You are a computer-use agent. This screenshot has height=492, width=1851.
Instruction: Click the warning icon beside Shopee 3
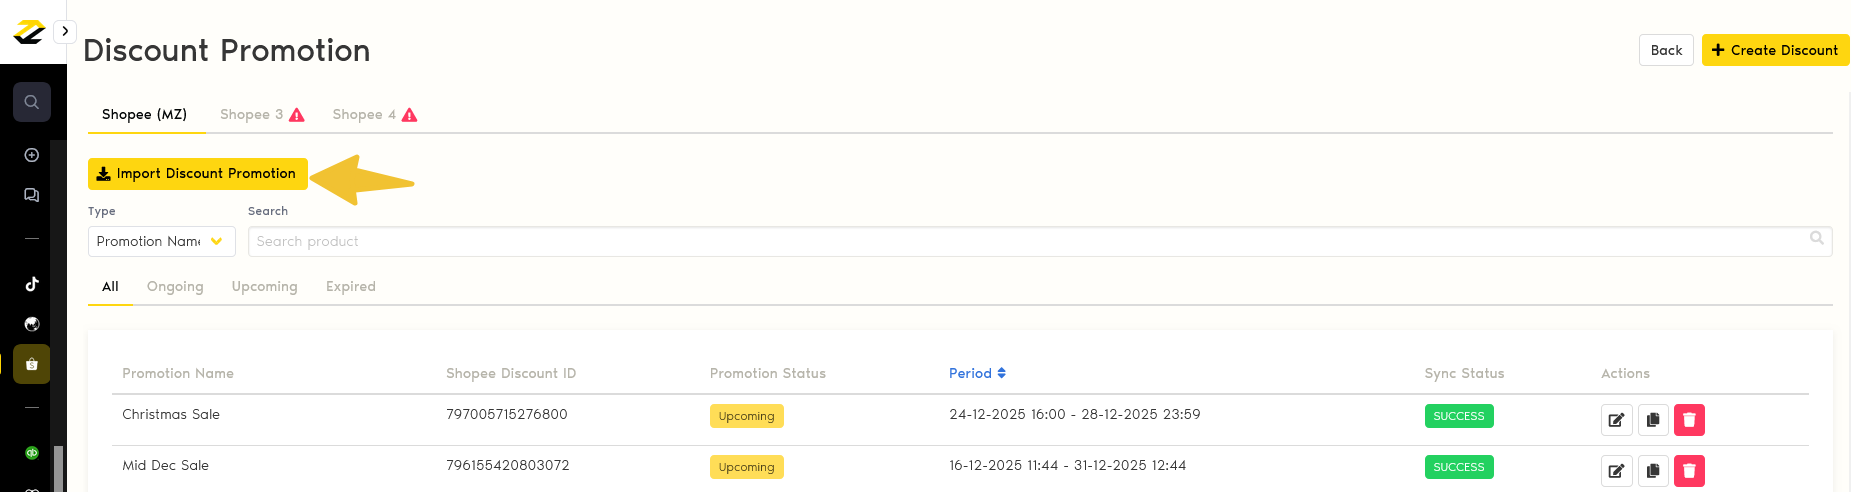point(297,115)
